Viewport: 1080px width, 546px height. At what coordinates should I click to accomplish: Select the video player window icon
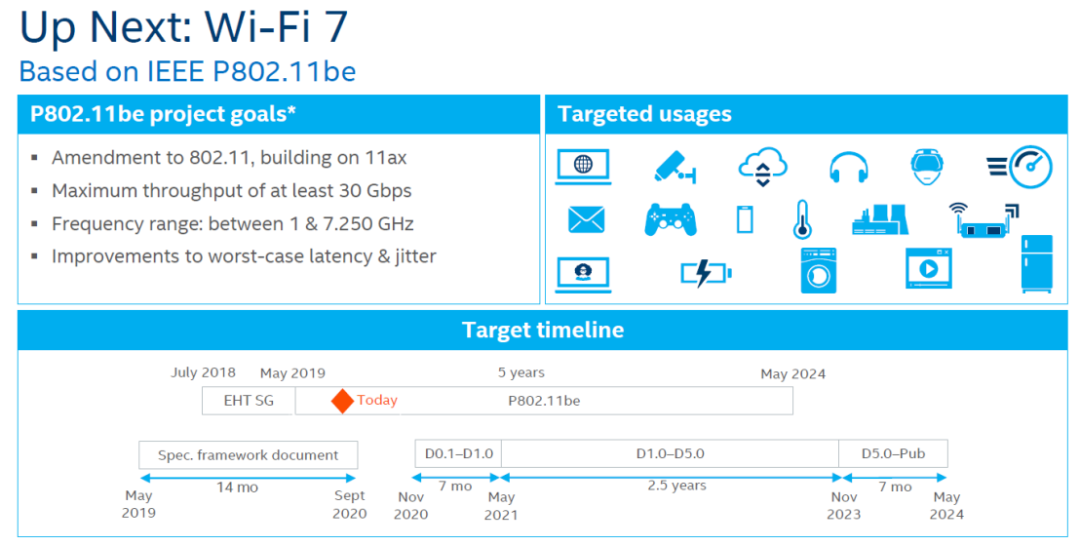(928, 268)
